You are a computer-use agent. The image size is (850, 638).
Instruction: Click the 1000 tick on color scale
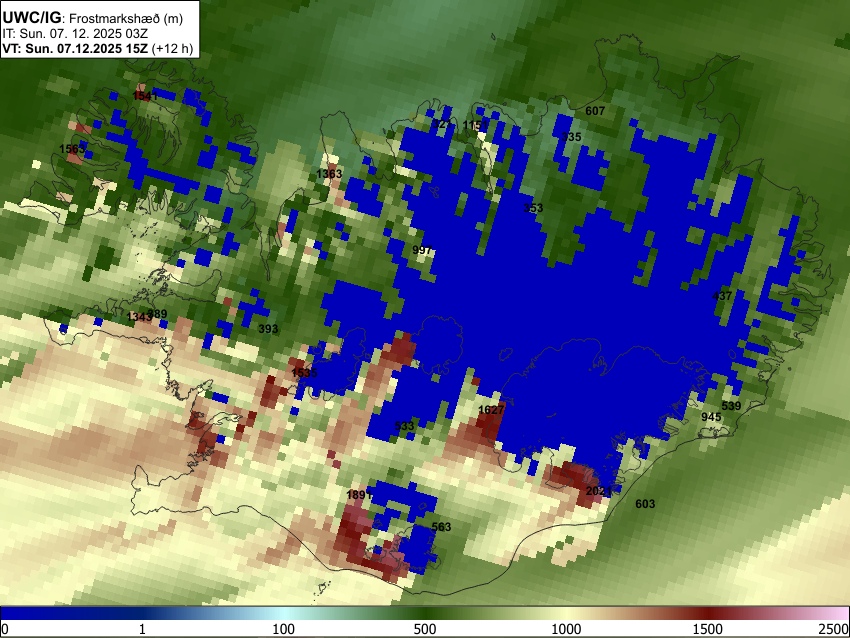[566, 629]
